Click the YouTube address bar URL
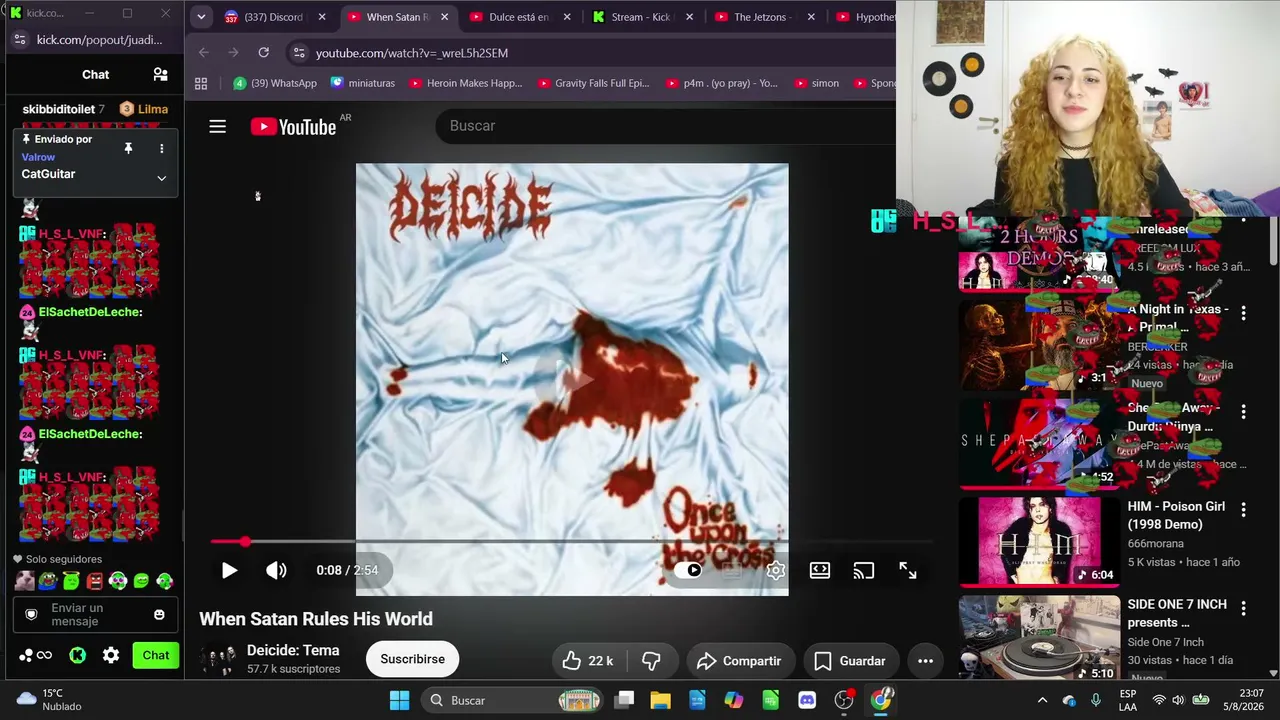Image resolution: width=1280 pixels, height=720 pixels. 412,53
